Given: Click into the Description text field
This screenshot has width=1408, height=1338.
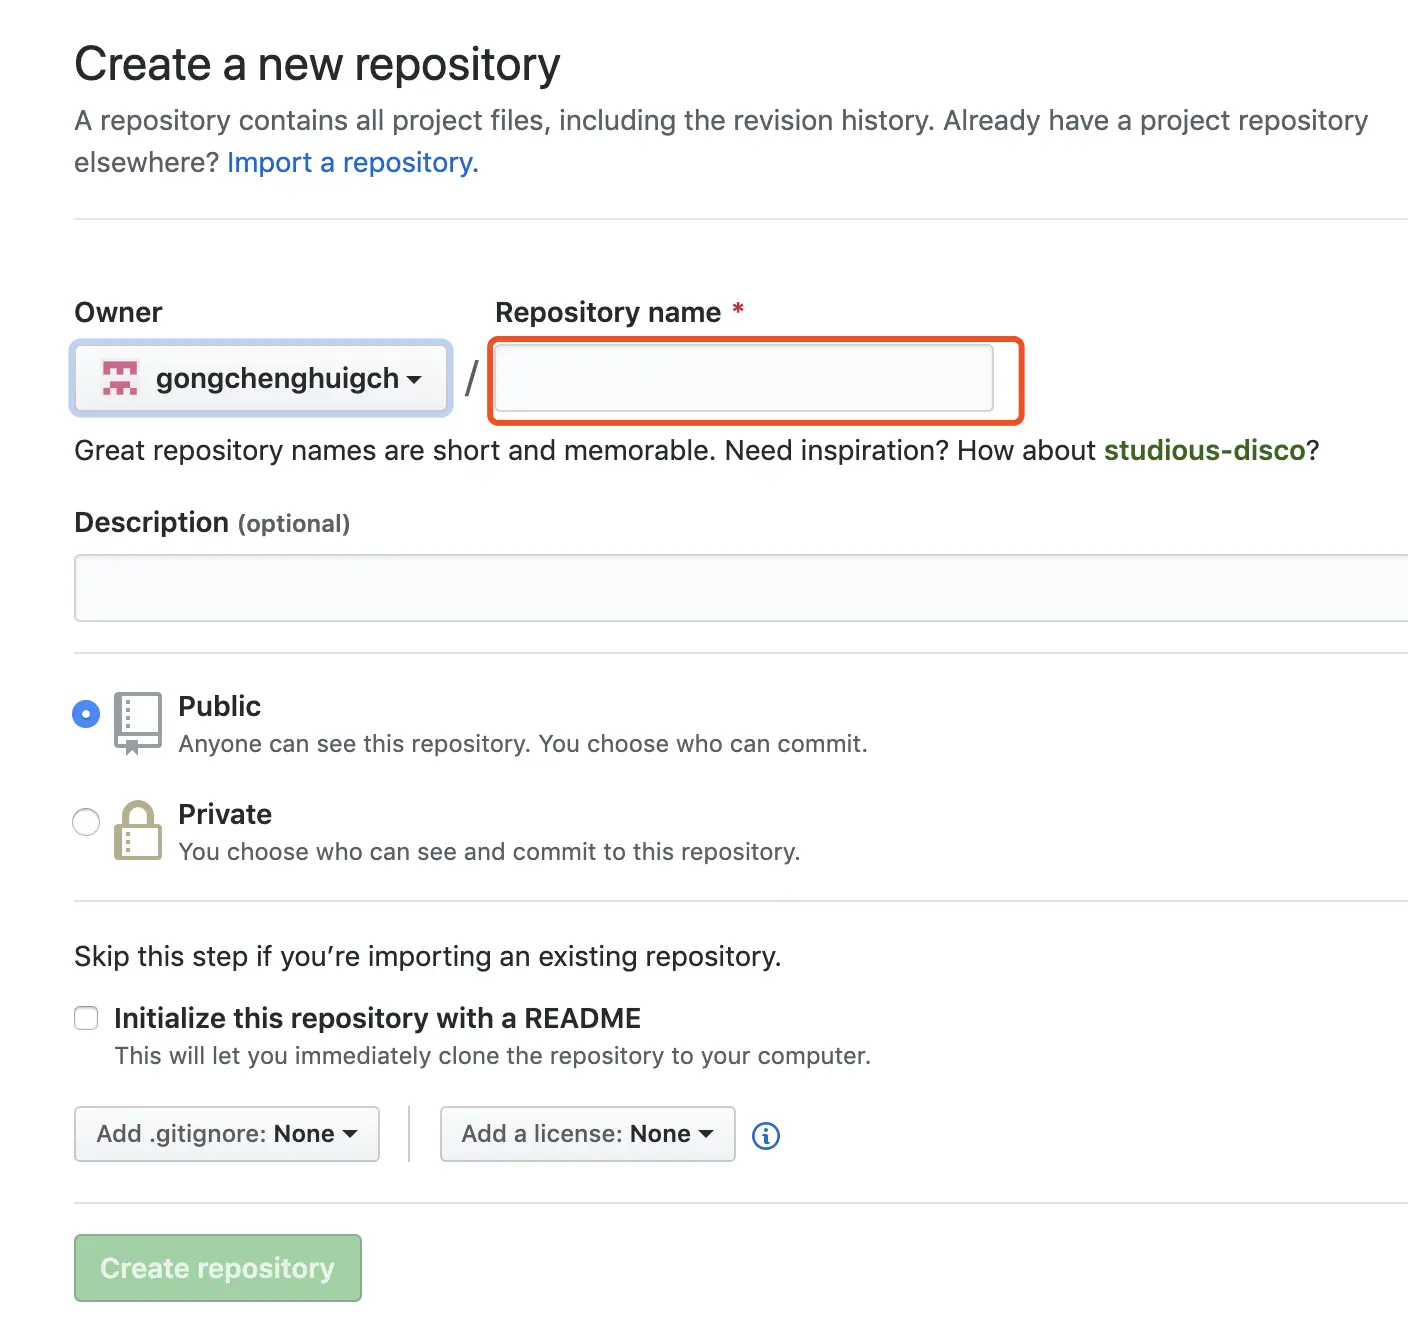Looking at the screenshot, I should point(740,588).
